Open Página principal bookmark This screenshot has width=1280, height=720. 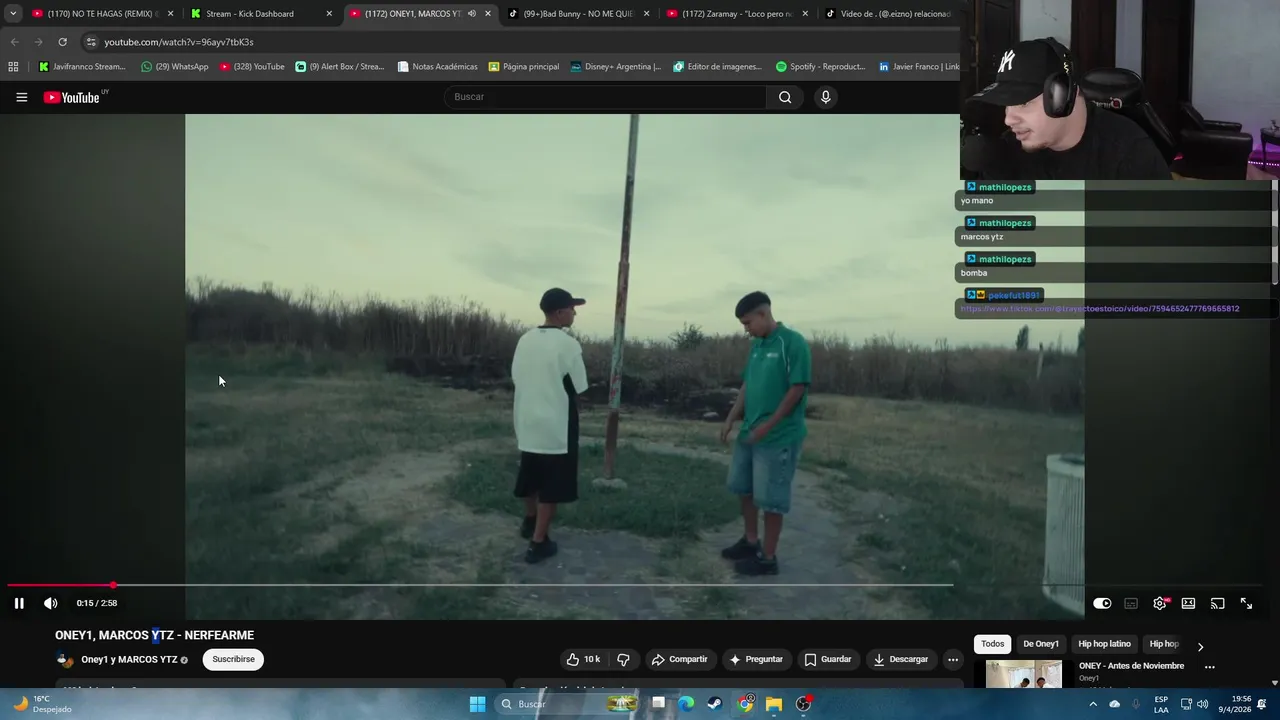[x=524, y=67]
